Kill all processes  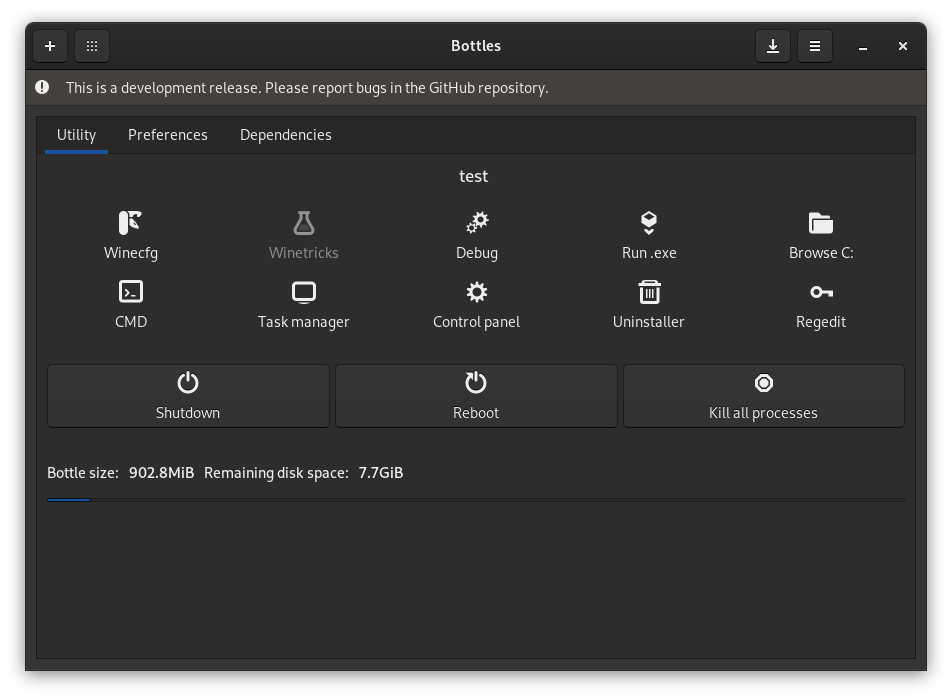point(764,396)
